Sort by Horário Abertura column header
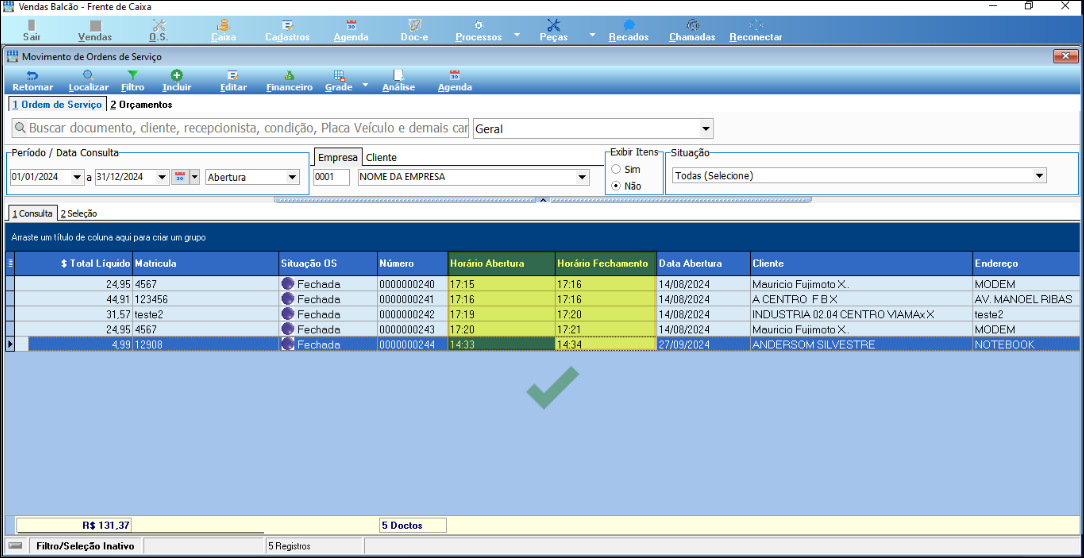1084x558 pixels. 501,263
